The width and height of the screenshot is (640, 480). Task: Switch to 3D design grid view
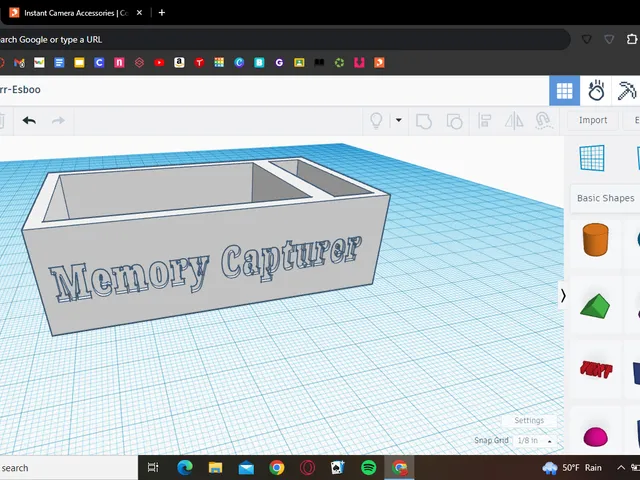[x=564, y=91]
